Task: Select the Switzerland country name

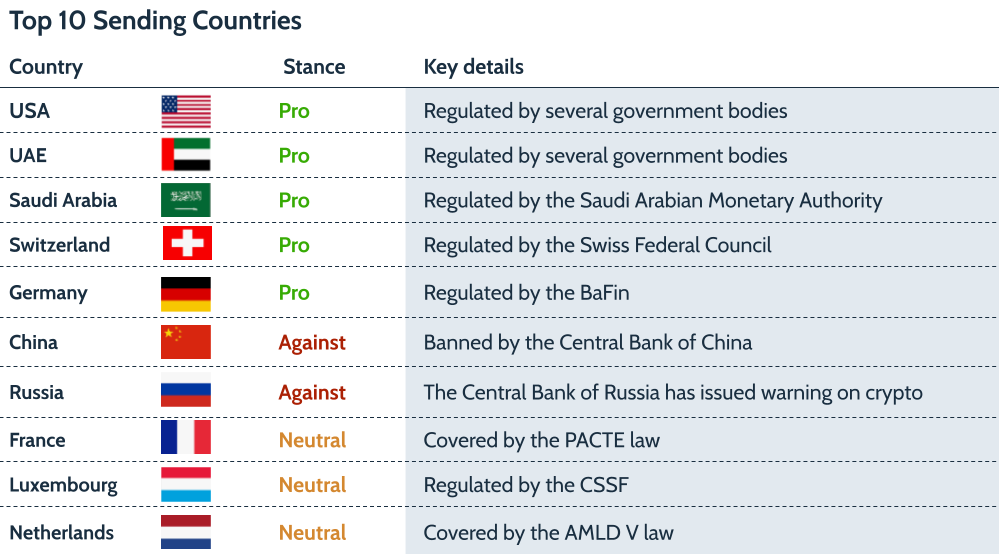Action: pos(59,245)
